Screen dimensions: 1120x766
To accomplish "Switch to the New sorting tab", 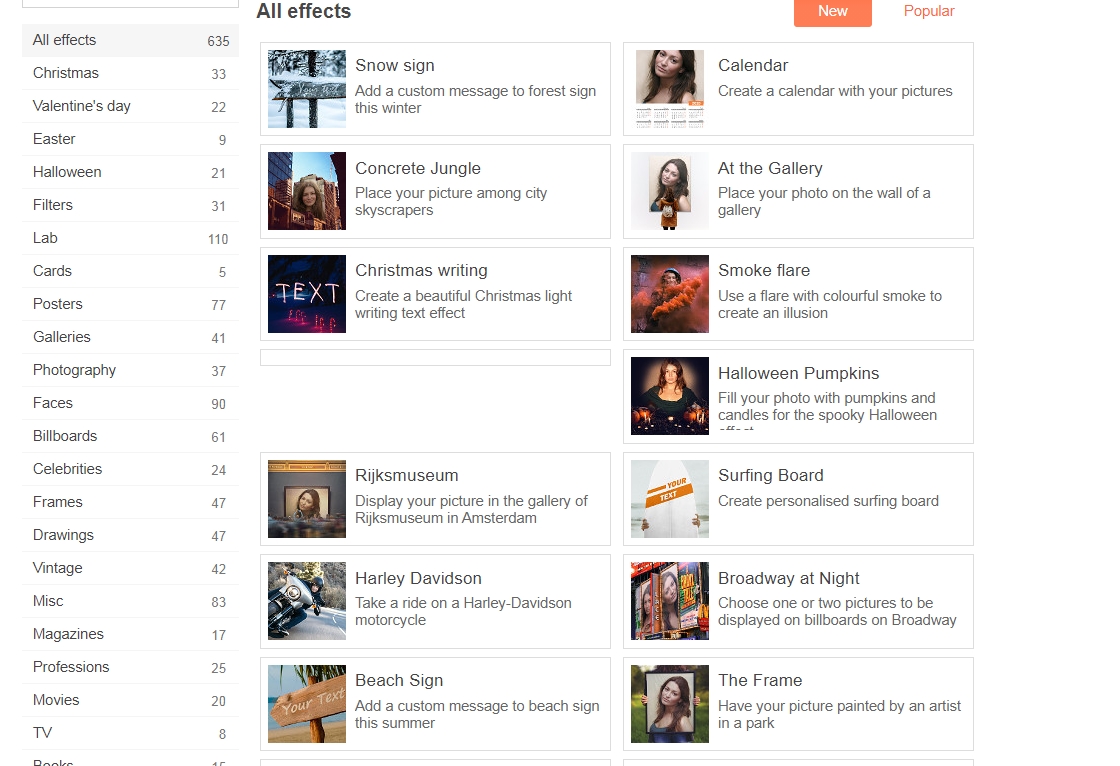I will pyautogui.click(x=832, y=11).
